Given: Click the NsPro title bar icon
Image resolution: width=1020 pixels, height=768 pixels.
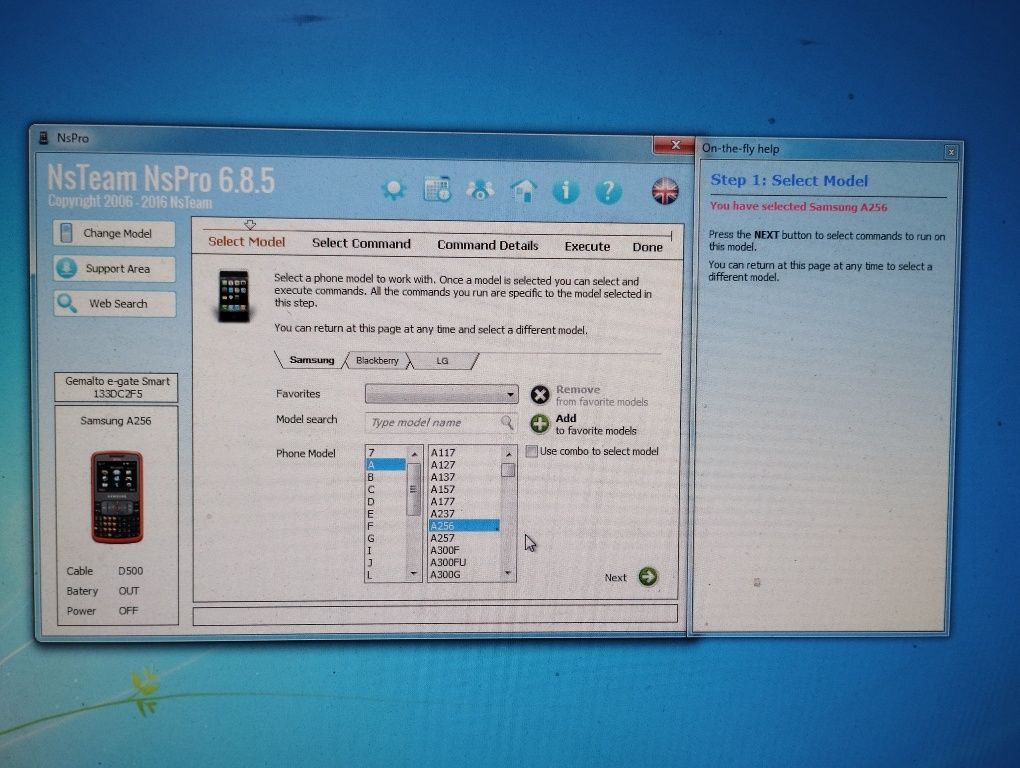Looking at the screenshot, I should [x=44, y=138].
